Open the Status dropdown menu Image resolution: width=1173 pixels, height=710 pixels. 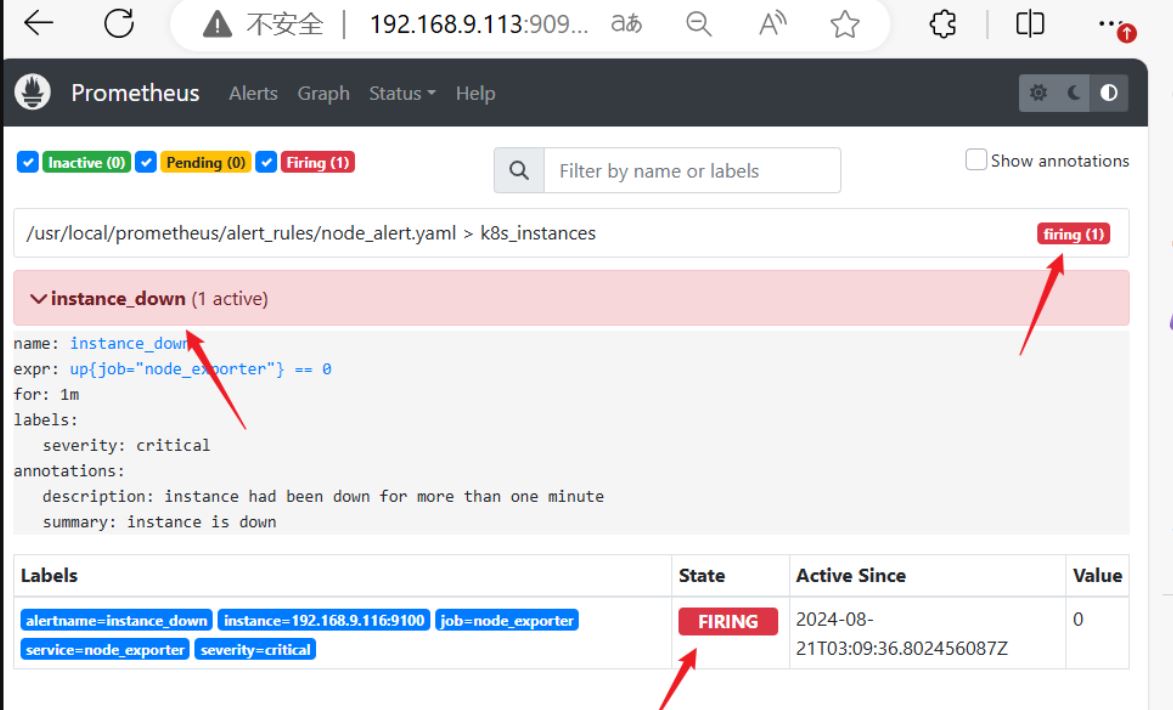[x=402, y=94]
